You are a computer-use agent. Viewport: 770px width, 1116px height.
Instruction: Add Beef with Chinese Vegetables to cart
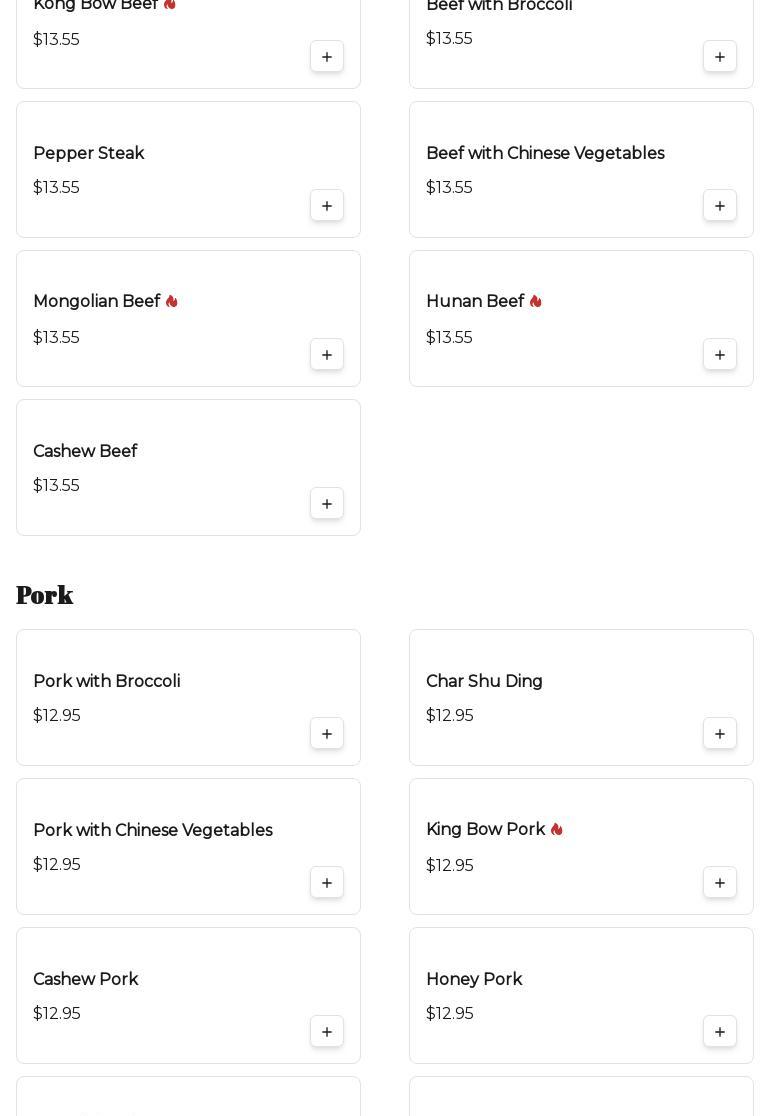point(720,206)
